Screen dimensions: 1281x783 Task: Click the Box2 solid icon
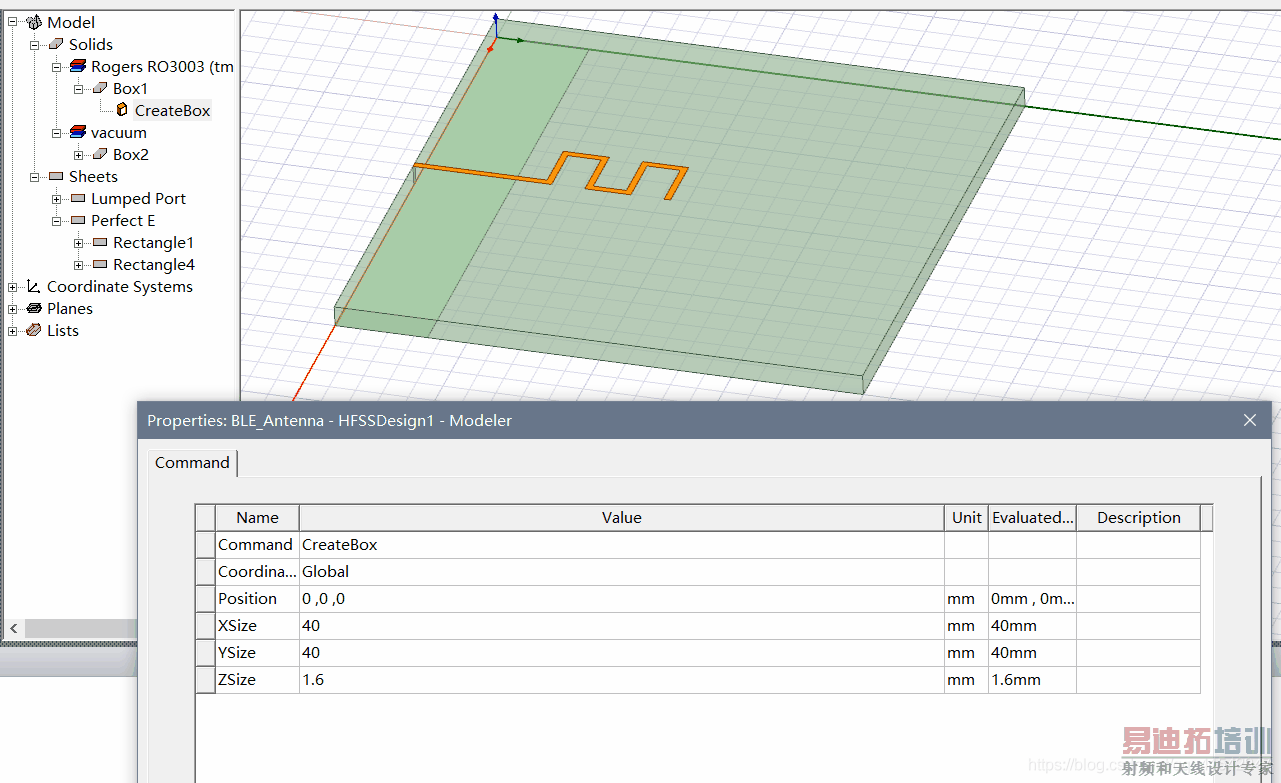point(100,154)
